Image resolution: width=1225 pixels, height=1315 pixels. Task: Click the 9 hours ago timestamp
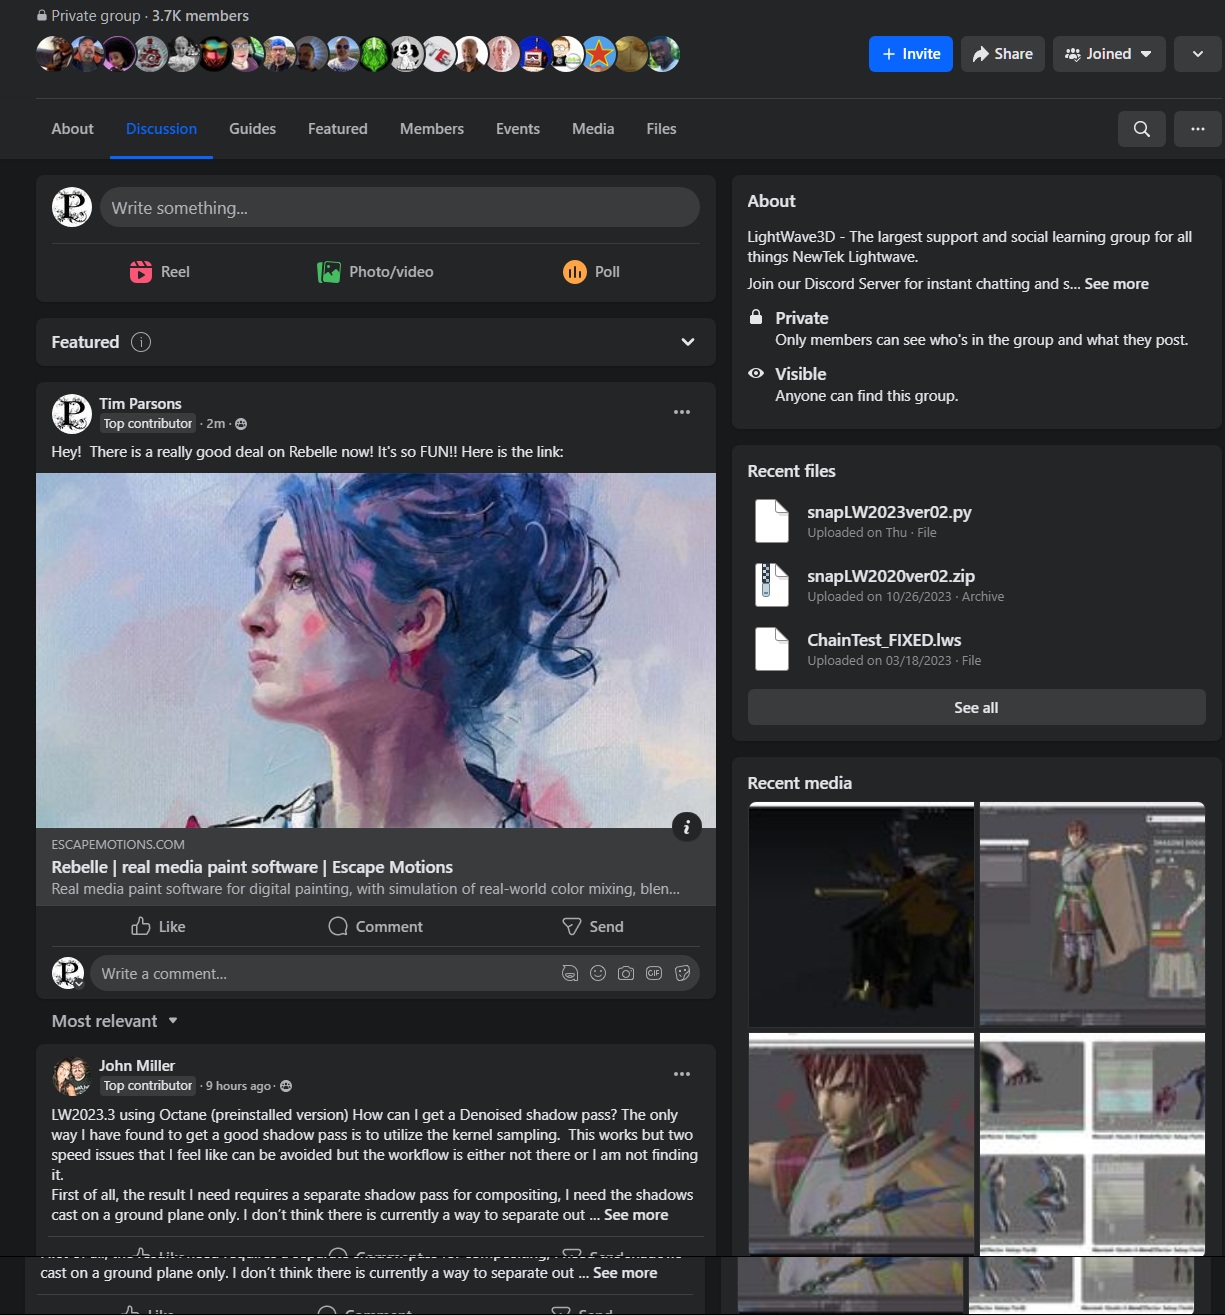tap(238, 1086)
